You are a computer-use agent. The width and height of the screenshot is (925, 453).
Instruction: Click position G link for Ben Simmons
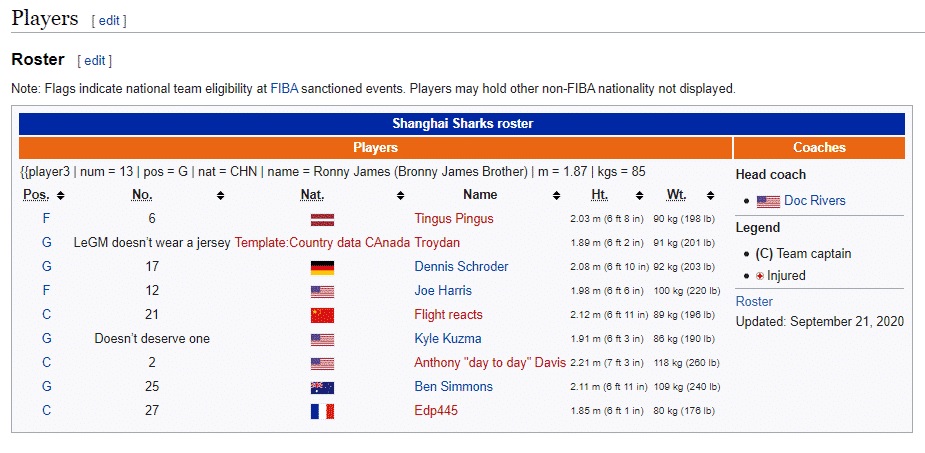click(47, 387)
